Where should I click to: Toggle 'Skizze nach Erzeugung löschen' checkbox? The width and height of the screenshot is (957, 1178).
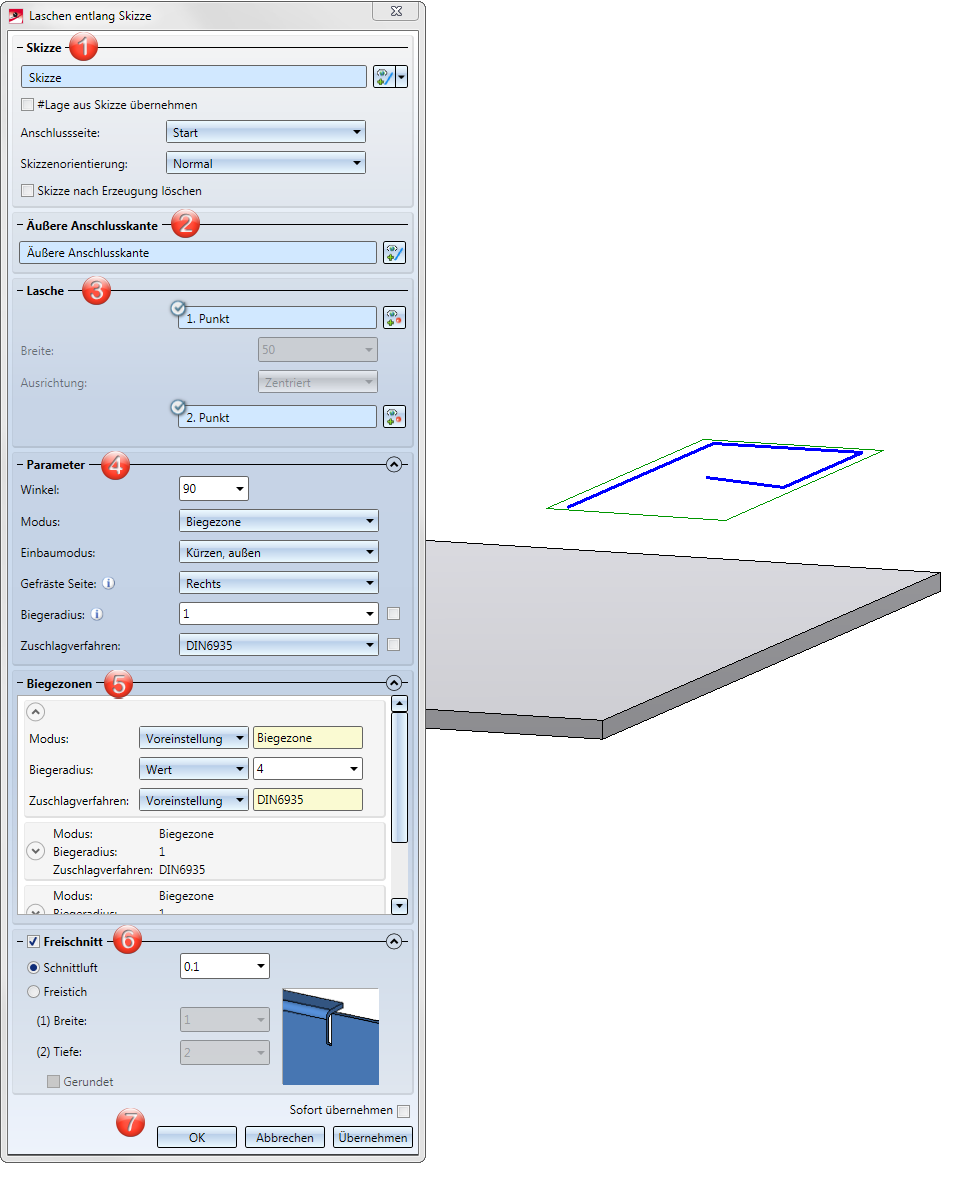coord(28,190)
